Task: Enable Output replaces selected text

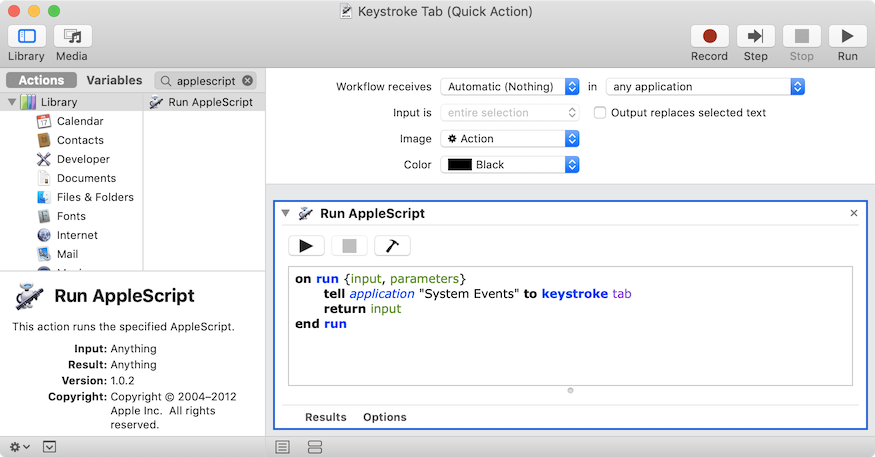Action: pos(600,113)
